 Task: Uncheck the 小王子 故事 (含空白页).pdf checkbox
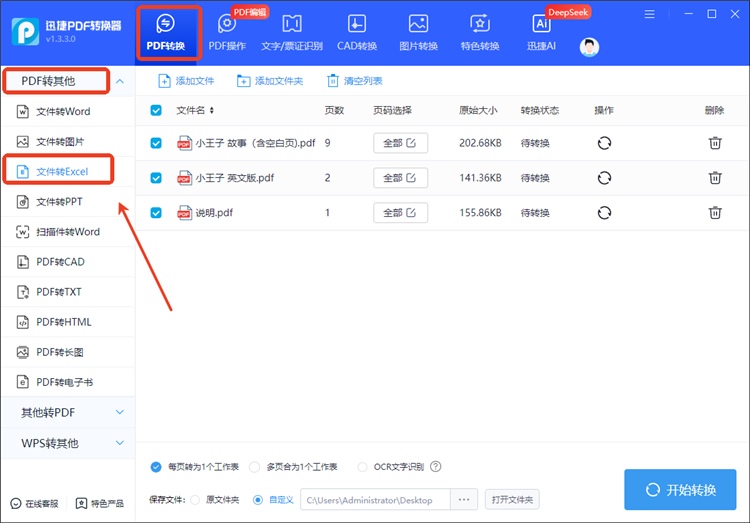point(156,143)
